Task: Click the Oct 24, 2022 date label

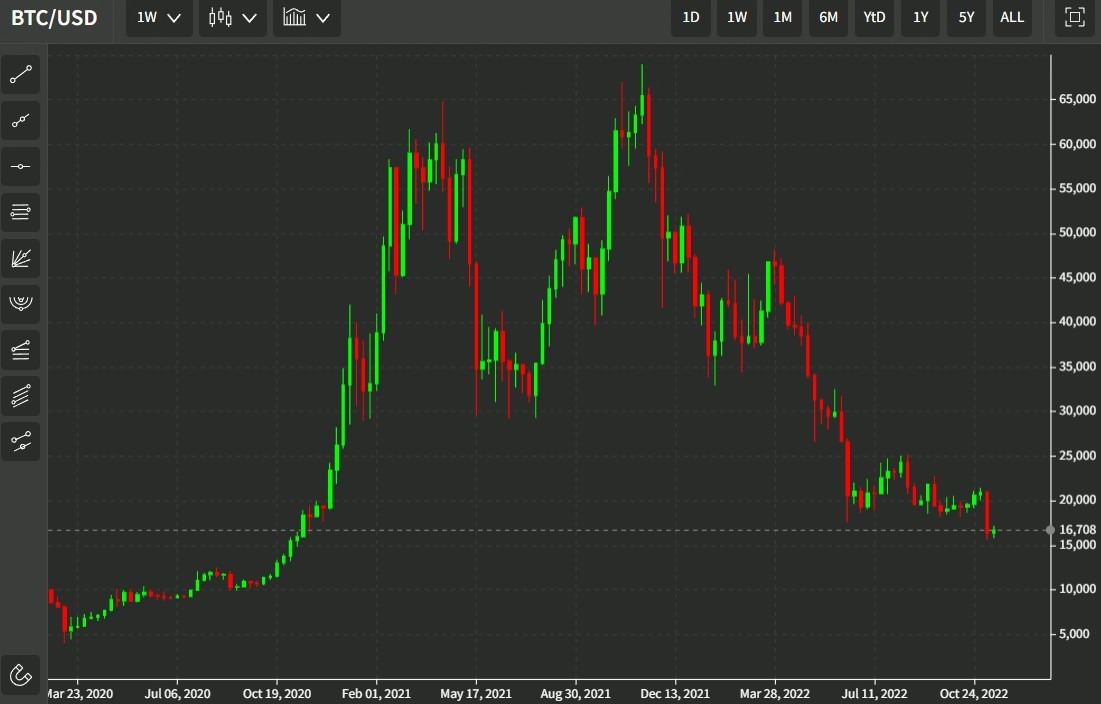Action: [x=975, y=693]
